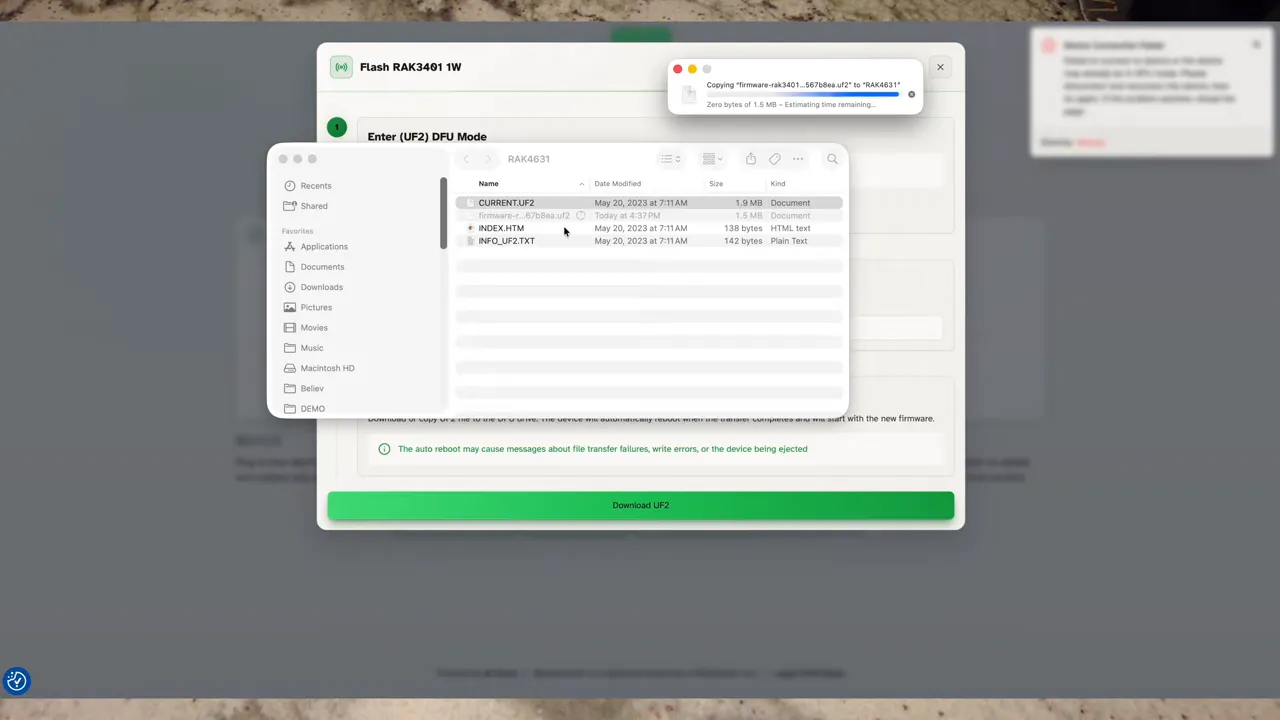
Task: Open Shared in Finder sidebar
Action: coord(313,206)
